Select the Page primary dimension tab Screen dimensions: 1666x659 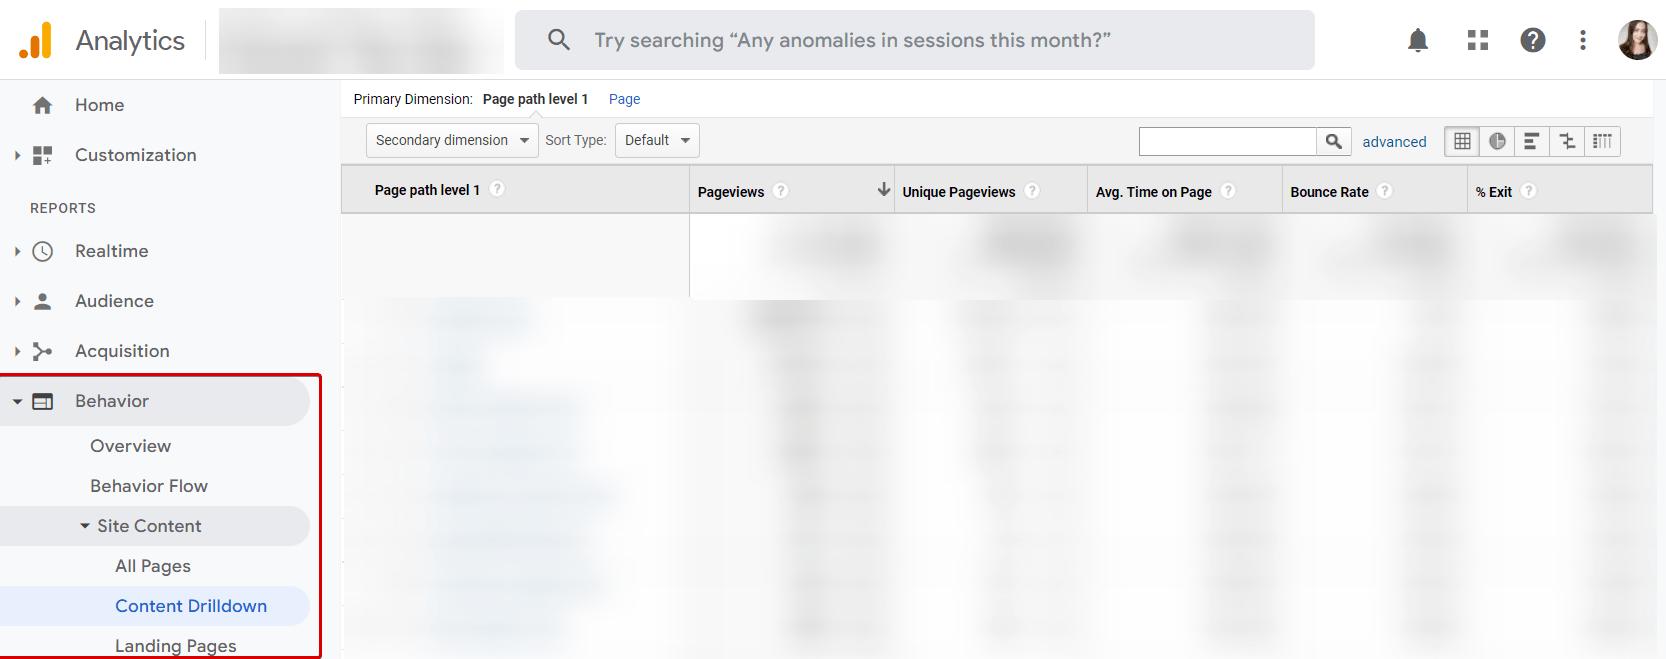(623, 98)
